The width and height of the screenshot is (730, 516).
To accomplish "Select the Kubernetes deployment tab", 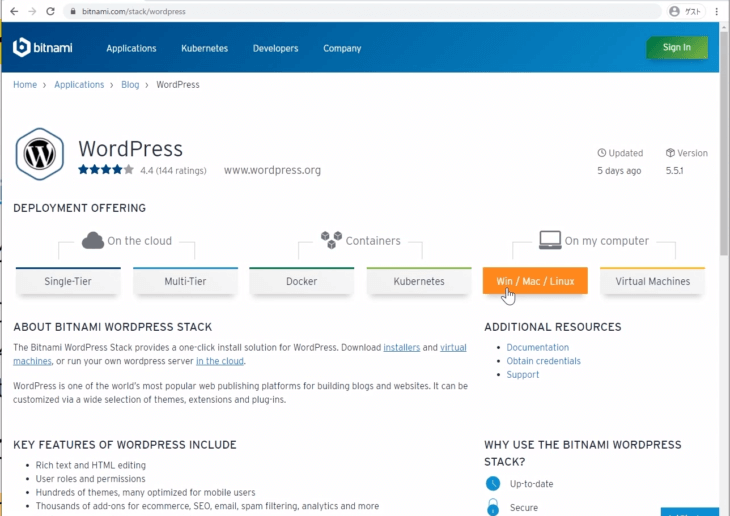I will 419,281.
